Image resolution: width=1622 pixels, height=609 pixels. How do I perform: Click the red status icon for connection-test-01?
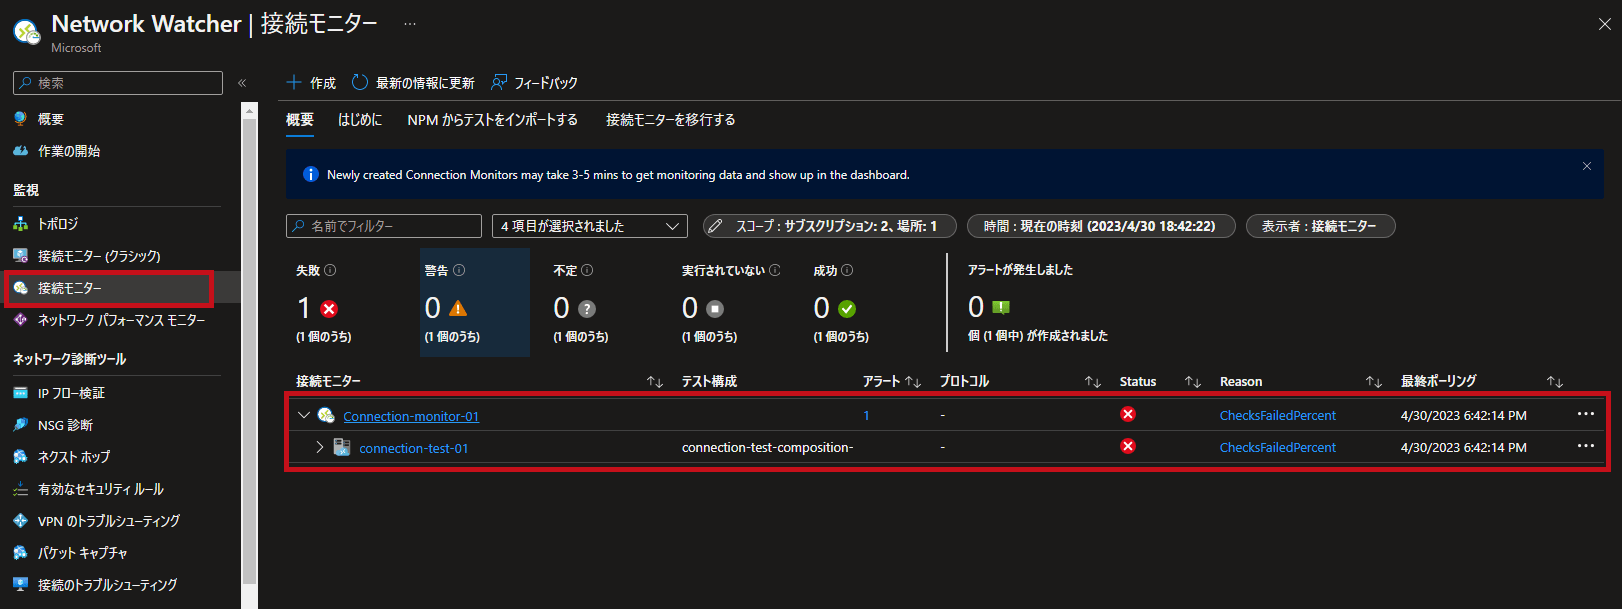click(x=1128, y=446)
